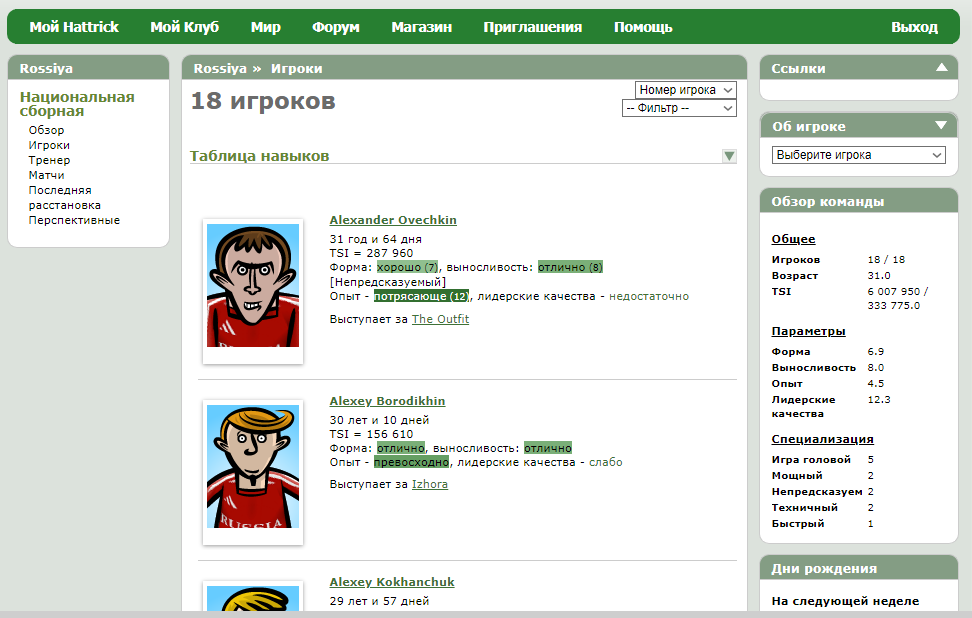The width and height of the screenshot is (972, 618).
Task: Click the Выход logout link
Action: click(x=914, y=27)
